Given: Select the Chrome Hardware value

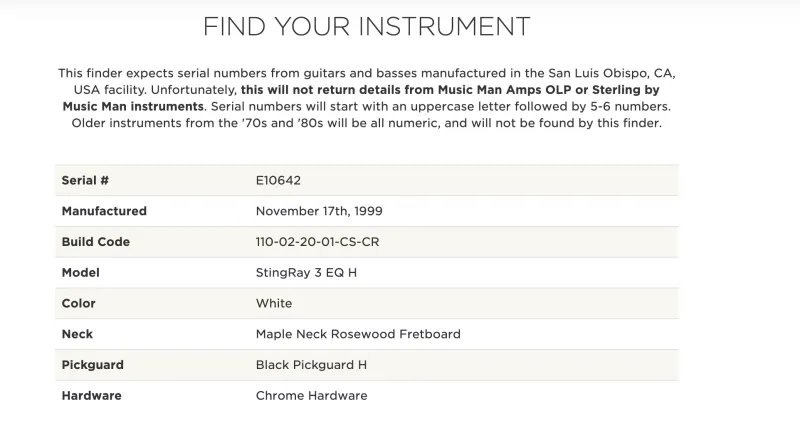Looking at the screenshot, I should pyautogui.click(x=311, y=396).
